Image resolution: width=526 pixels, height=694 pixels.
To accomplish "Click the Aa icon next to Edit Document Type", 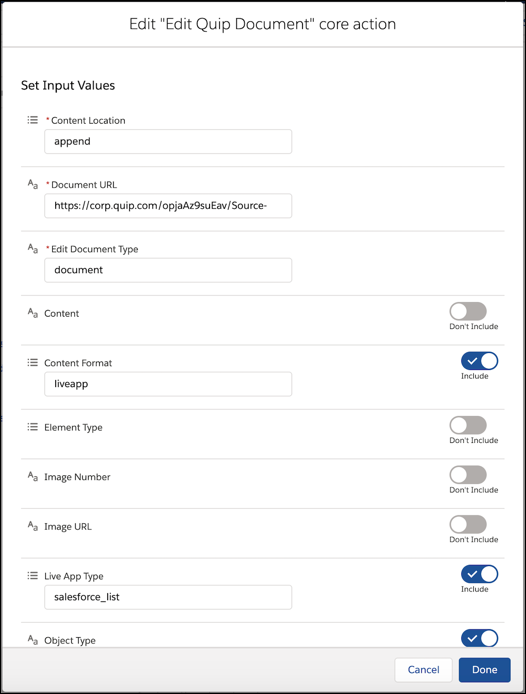I will pos(33,248).
